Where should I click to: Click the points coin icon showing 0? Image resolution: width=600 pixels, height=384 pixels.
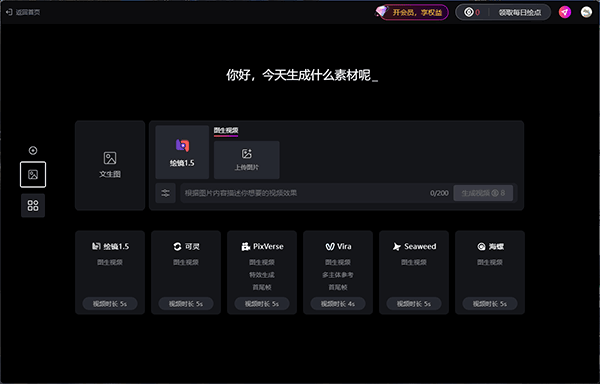(469, 12)
